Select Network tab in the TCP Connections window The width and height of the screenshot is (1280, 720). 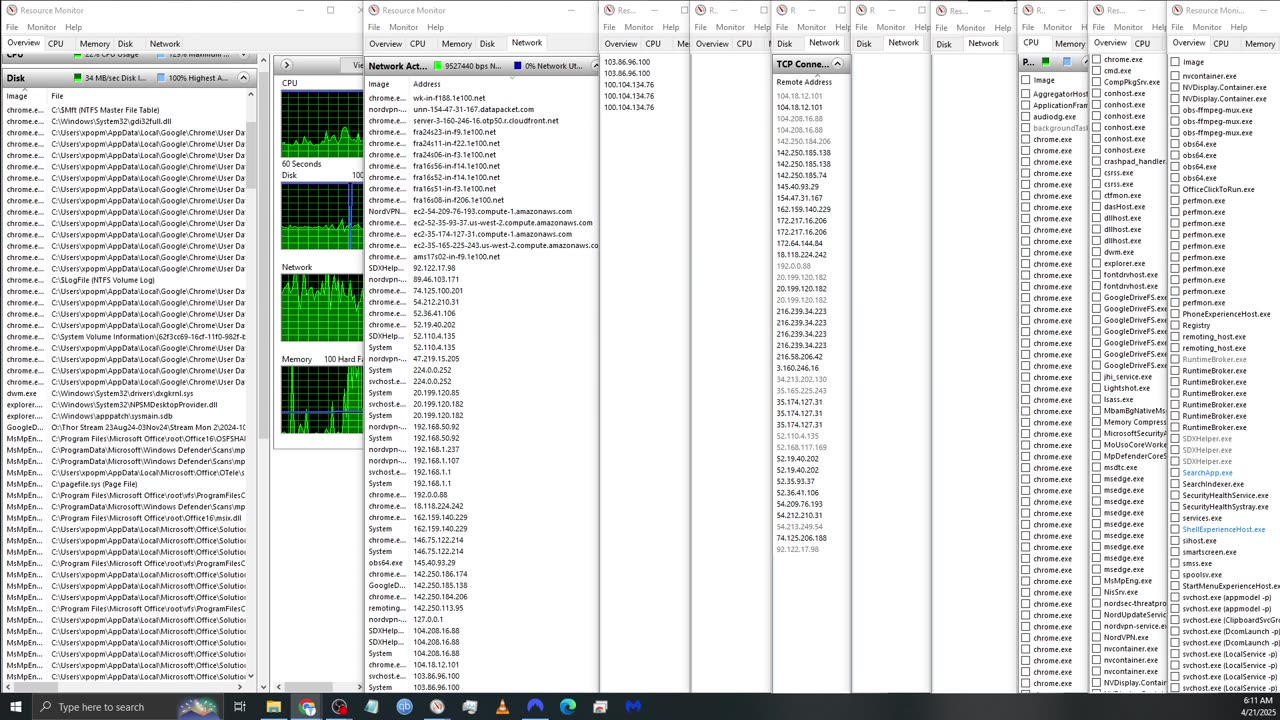[x=824, y=43]
